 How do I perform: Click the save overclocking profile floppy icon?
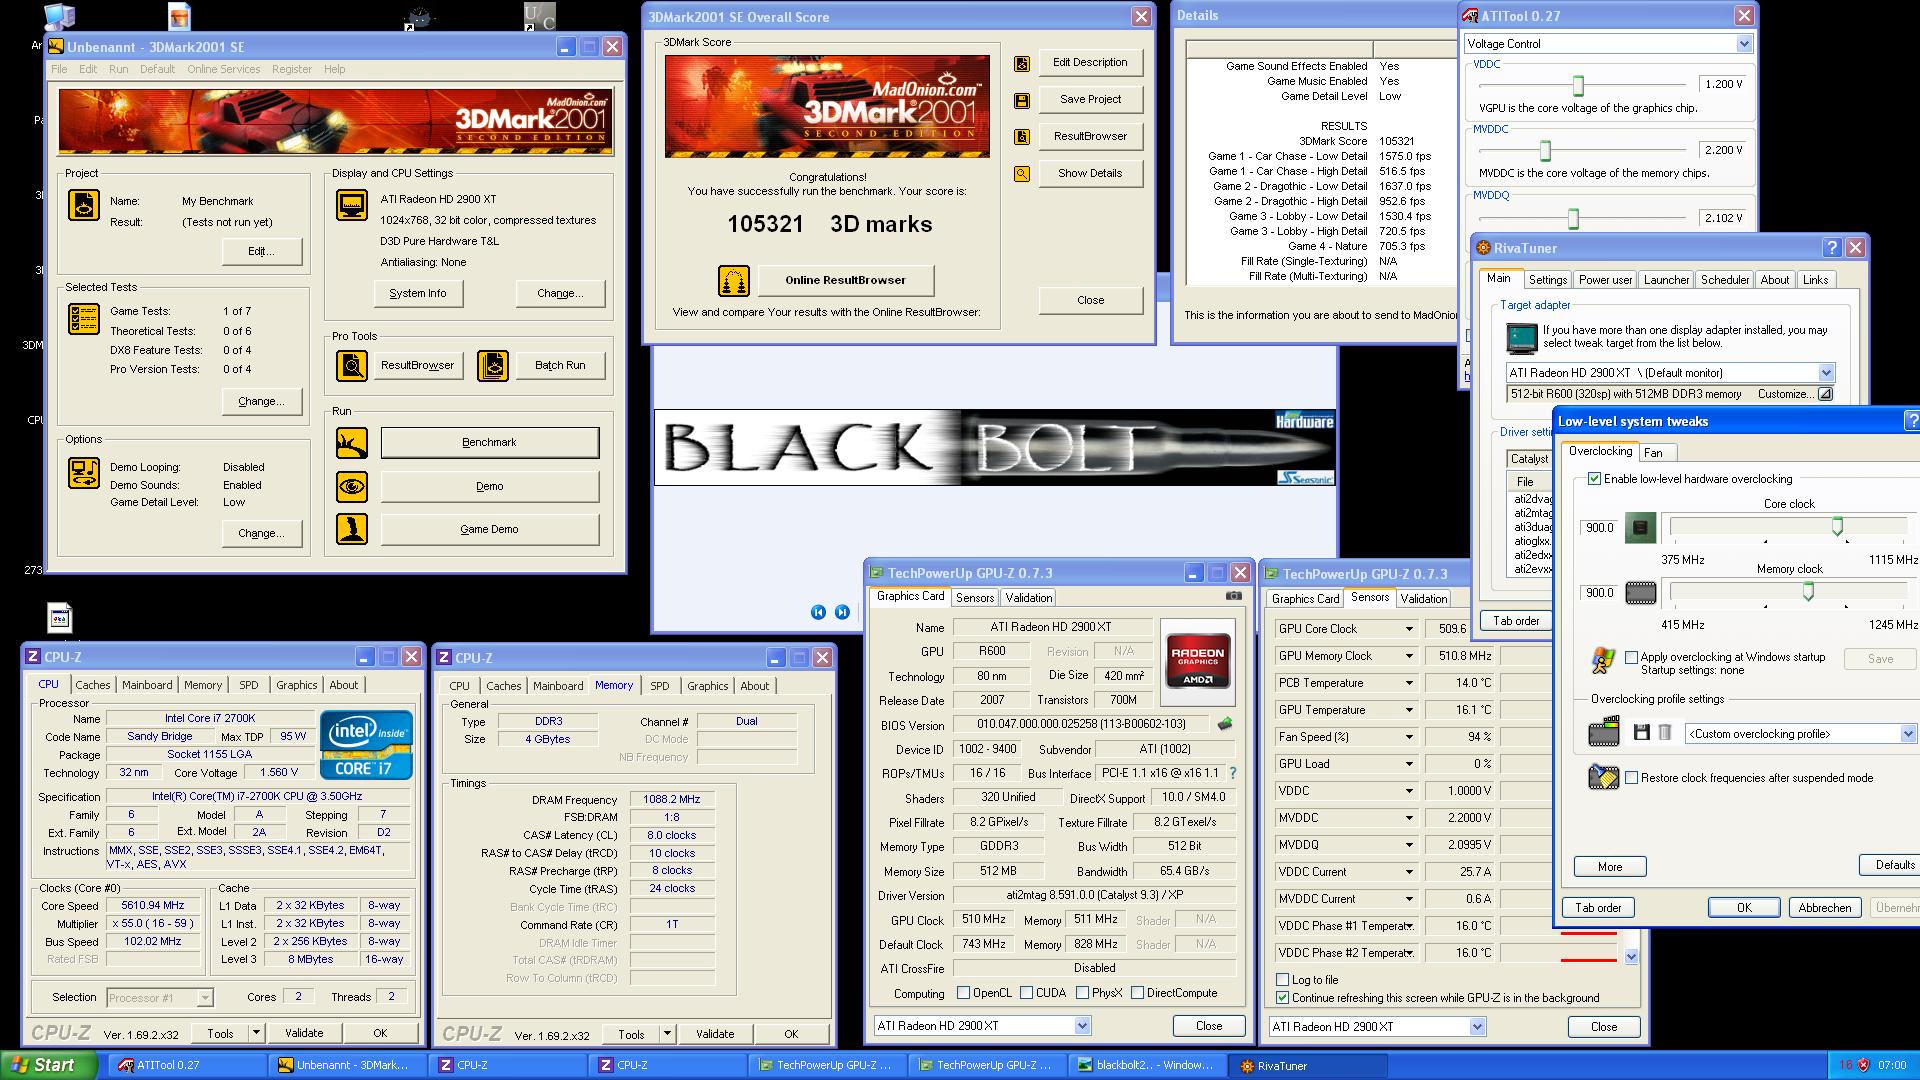pyautogui.click(x=1641, y=733)
